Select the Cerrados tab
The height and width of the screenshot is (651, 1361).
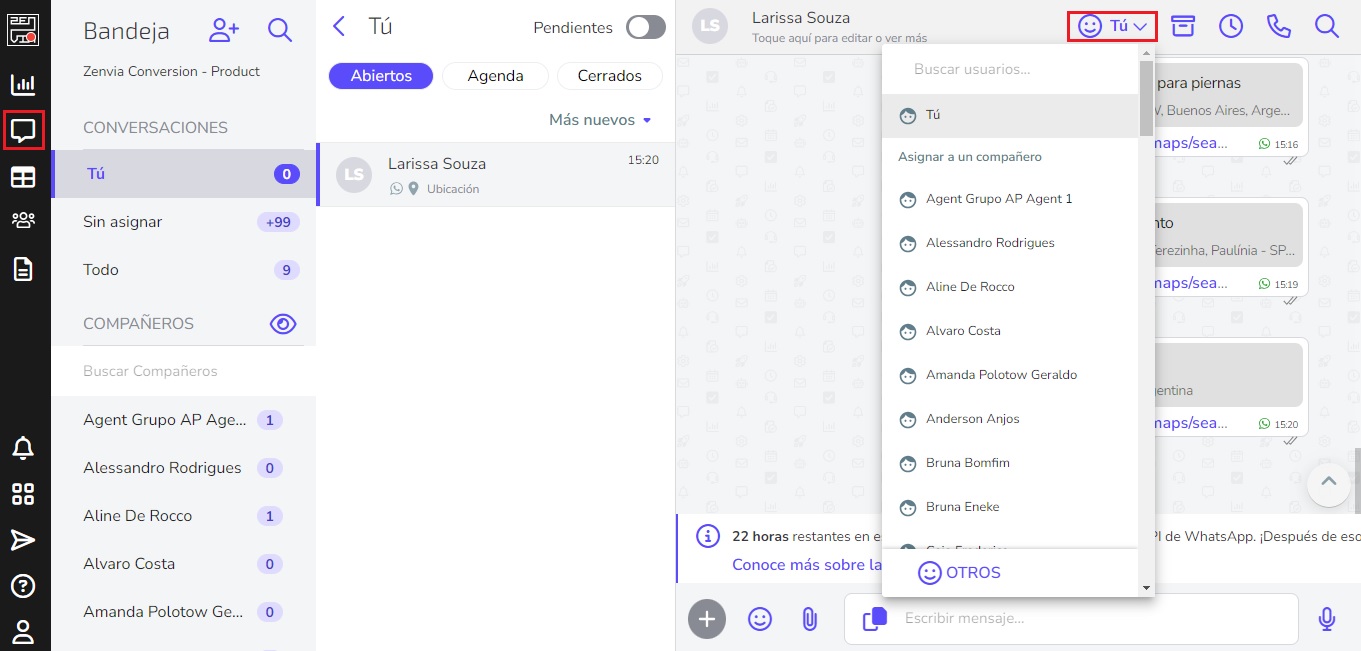(610, 76)
